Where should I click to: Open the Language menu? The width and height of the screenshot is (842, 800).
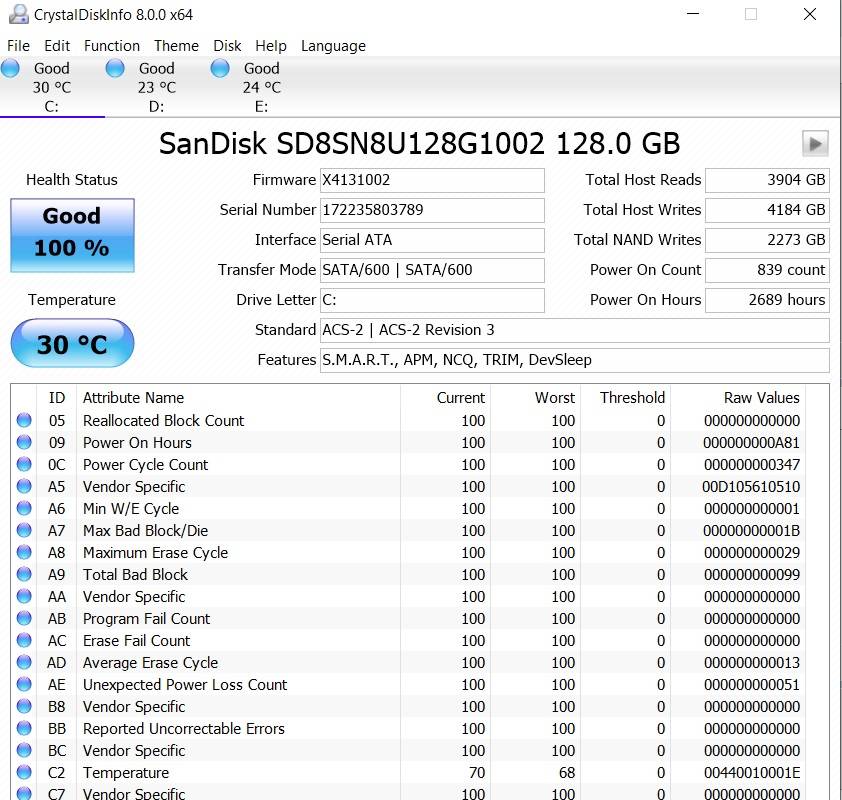point(333,46)
